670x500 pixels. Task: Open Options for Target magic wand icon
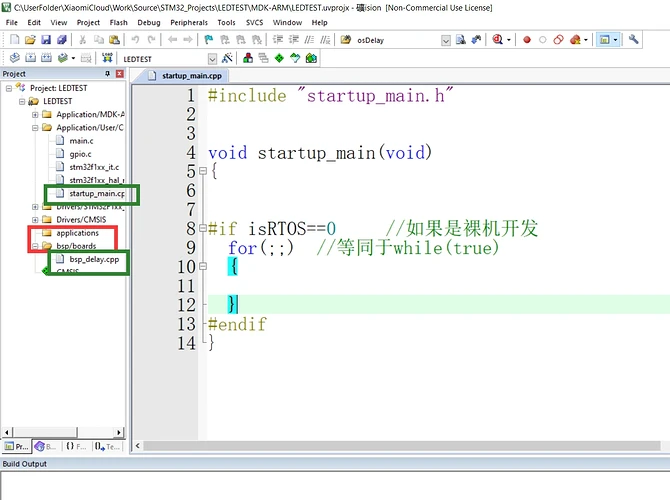coord(229,58)
